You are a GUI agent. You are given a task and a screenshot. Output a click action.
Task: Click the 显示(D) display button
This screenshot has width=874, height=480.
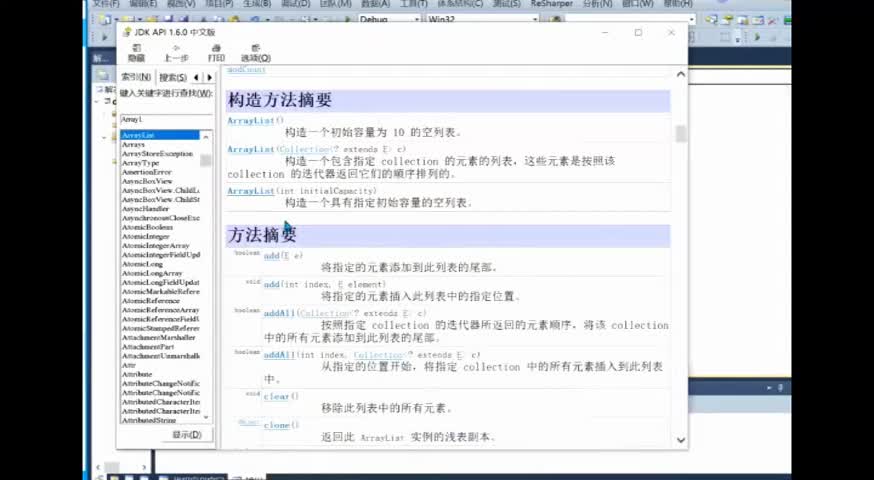[x=187, y=434]
